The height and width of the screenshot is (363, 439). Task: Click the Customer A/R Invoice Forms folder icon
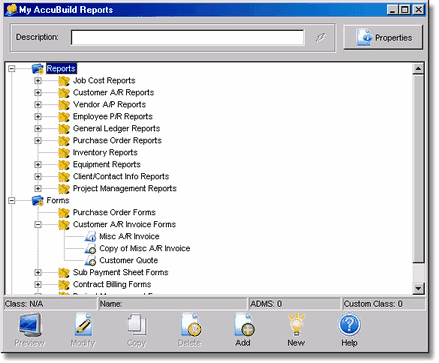click(64, 225)
